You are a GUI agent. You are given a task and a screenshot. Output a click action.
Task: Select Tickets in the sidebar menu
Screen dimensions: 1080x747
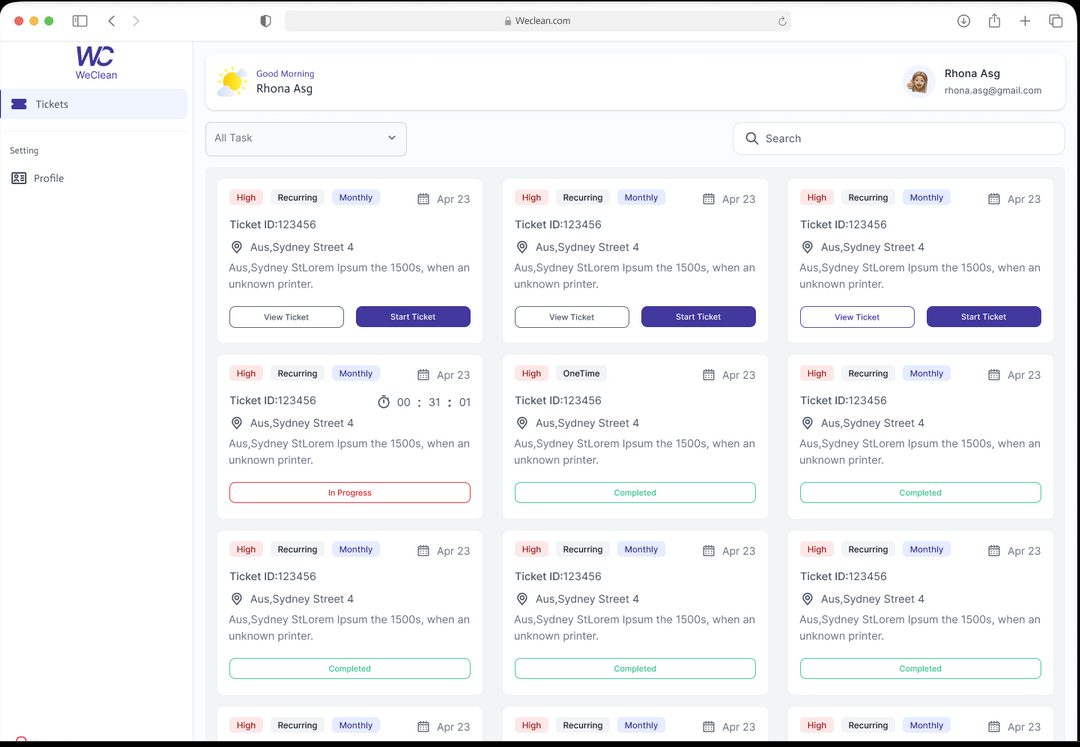click(54, 104)
